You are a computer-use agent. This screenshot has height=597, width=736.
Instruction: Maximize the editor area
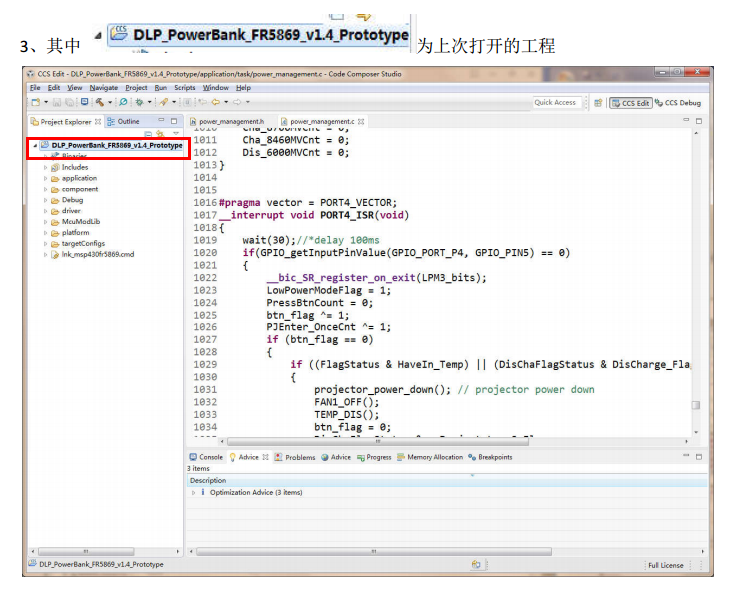699,121
